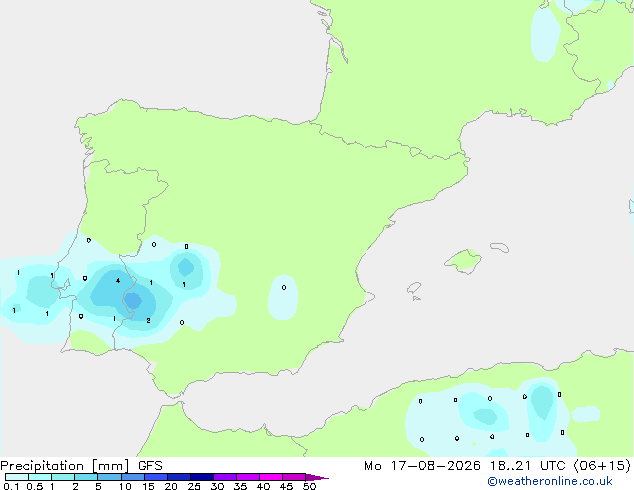634x490 pixels.
Task: Click the "0" value in central Spain's isolated patch
Action: [284, 287]
